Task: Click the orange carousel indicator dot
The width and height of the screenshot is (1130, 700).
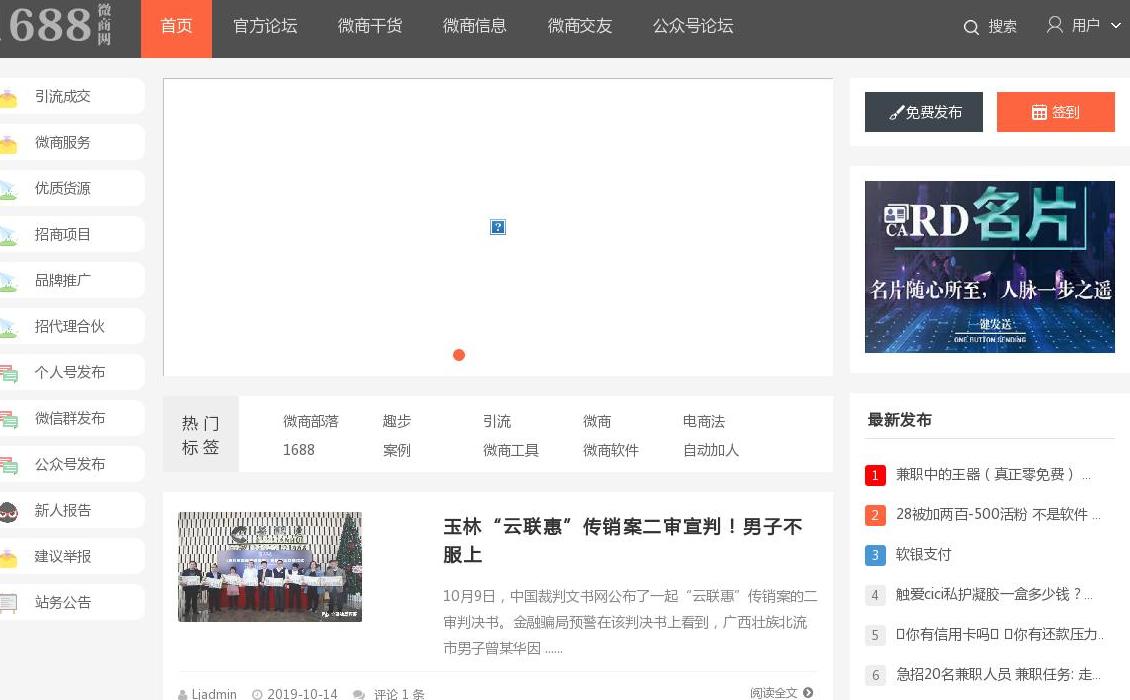Action: coord(459,355)
